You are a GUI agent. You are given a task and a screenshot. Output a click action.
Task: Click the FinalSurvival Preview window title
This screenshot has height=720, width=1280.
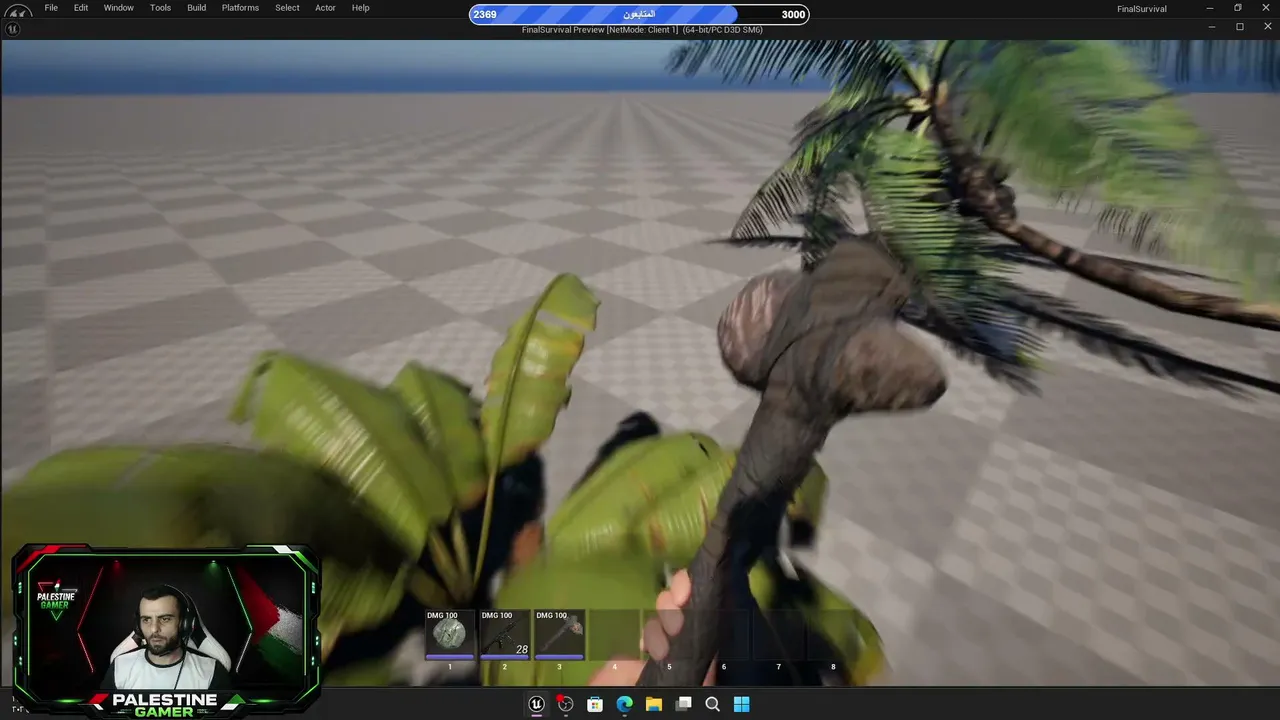pyautogui.click(x=642, y=30)
